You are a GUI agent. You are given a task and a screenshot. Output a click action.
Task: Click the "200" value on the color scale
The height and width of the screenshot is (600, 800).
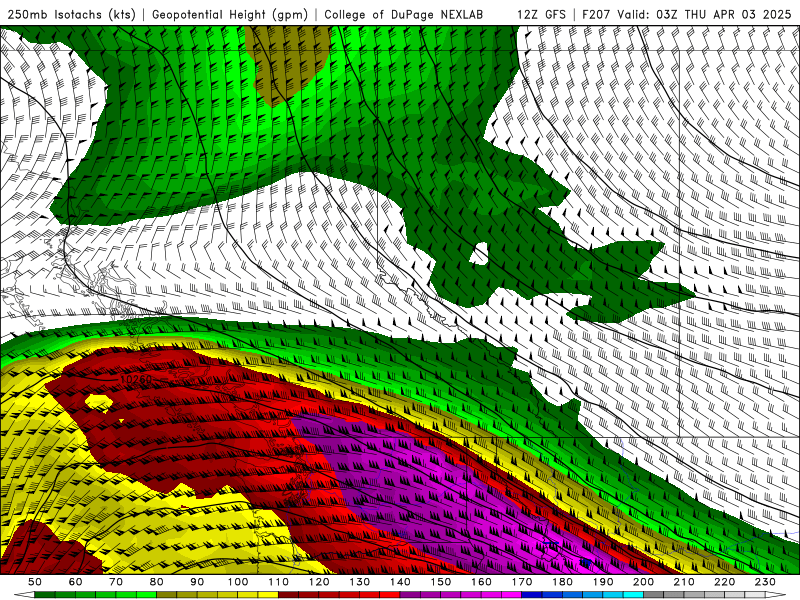[643, 582]
